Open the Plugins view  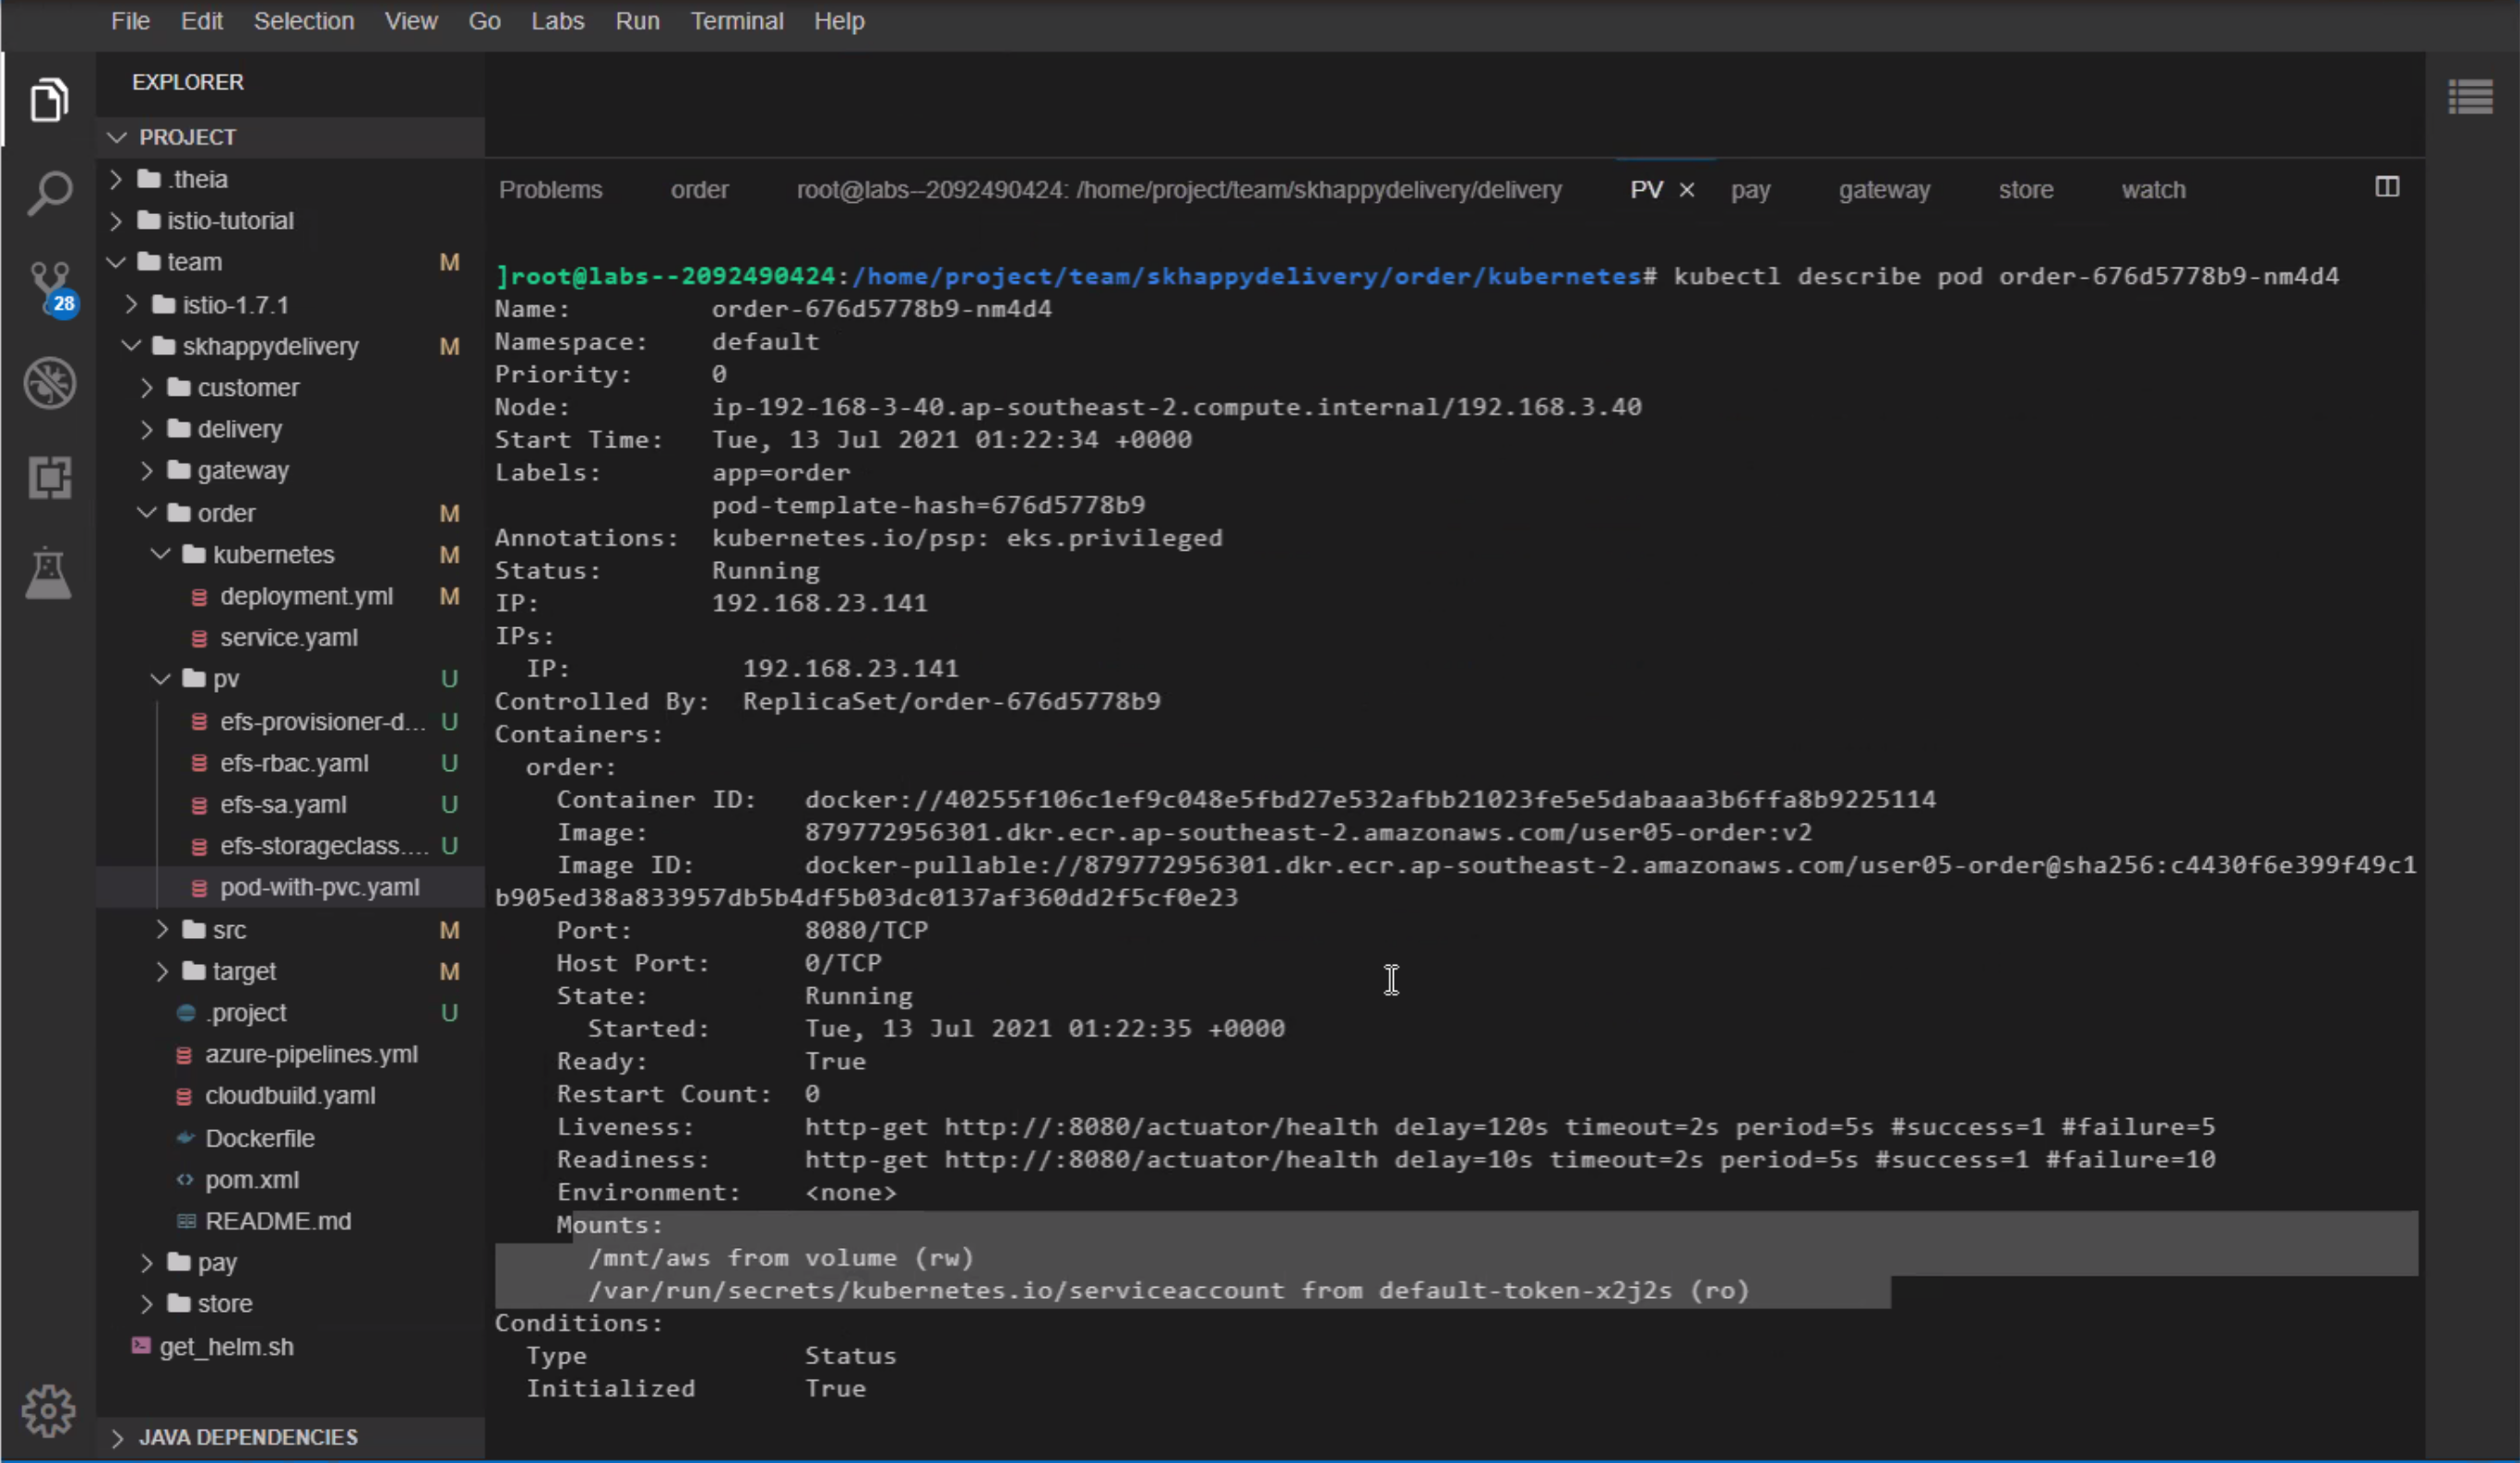coord(50,477)
